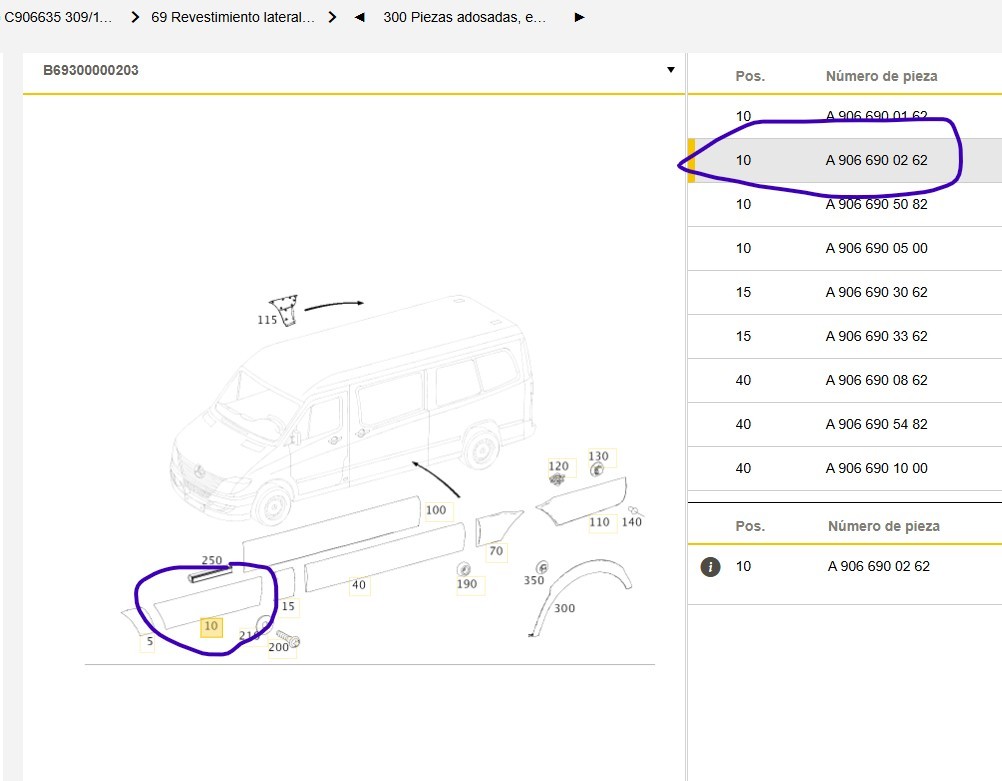Choose part number A 906 690 30 62

(x=876, y=292)
